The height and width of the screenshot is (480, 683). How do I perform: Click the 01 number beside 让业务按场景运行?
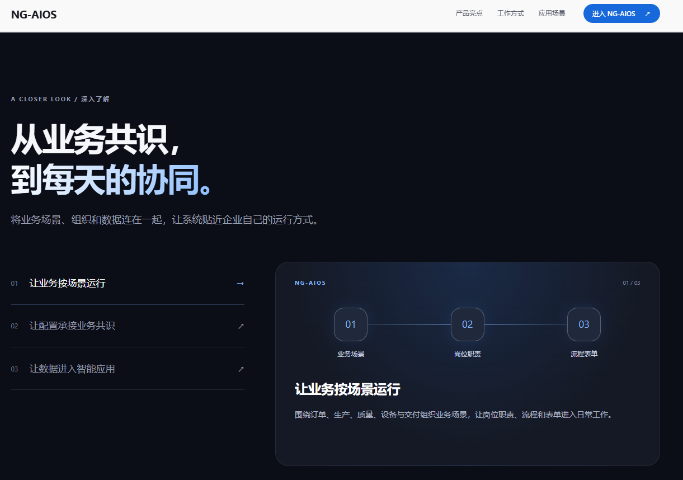coord(14,284)
